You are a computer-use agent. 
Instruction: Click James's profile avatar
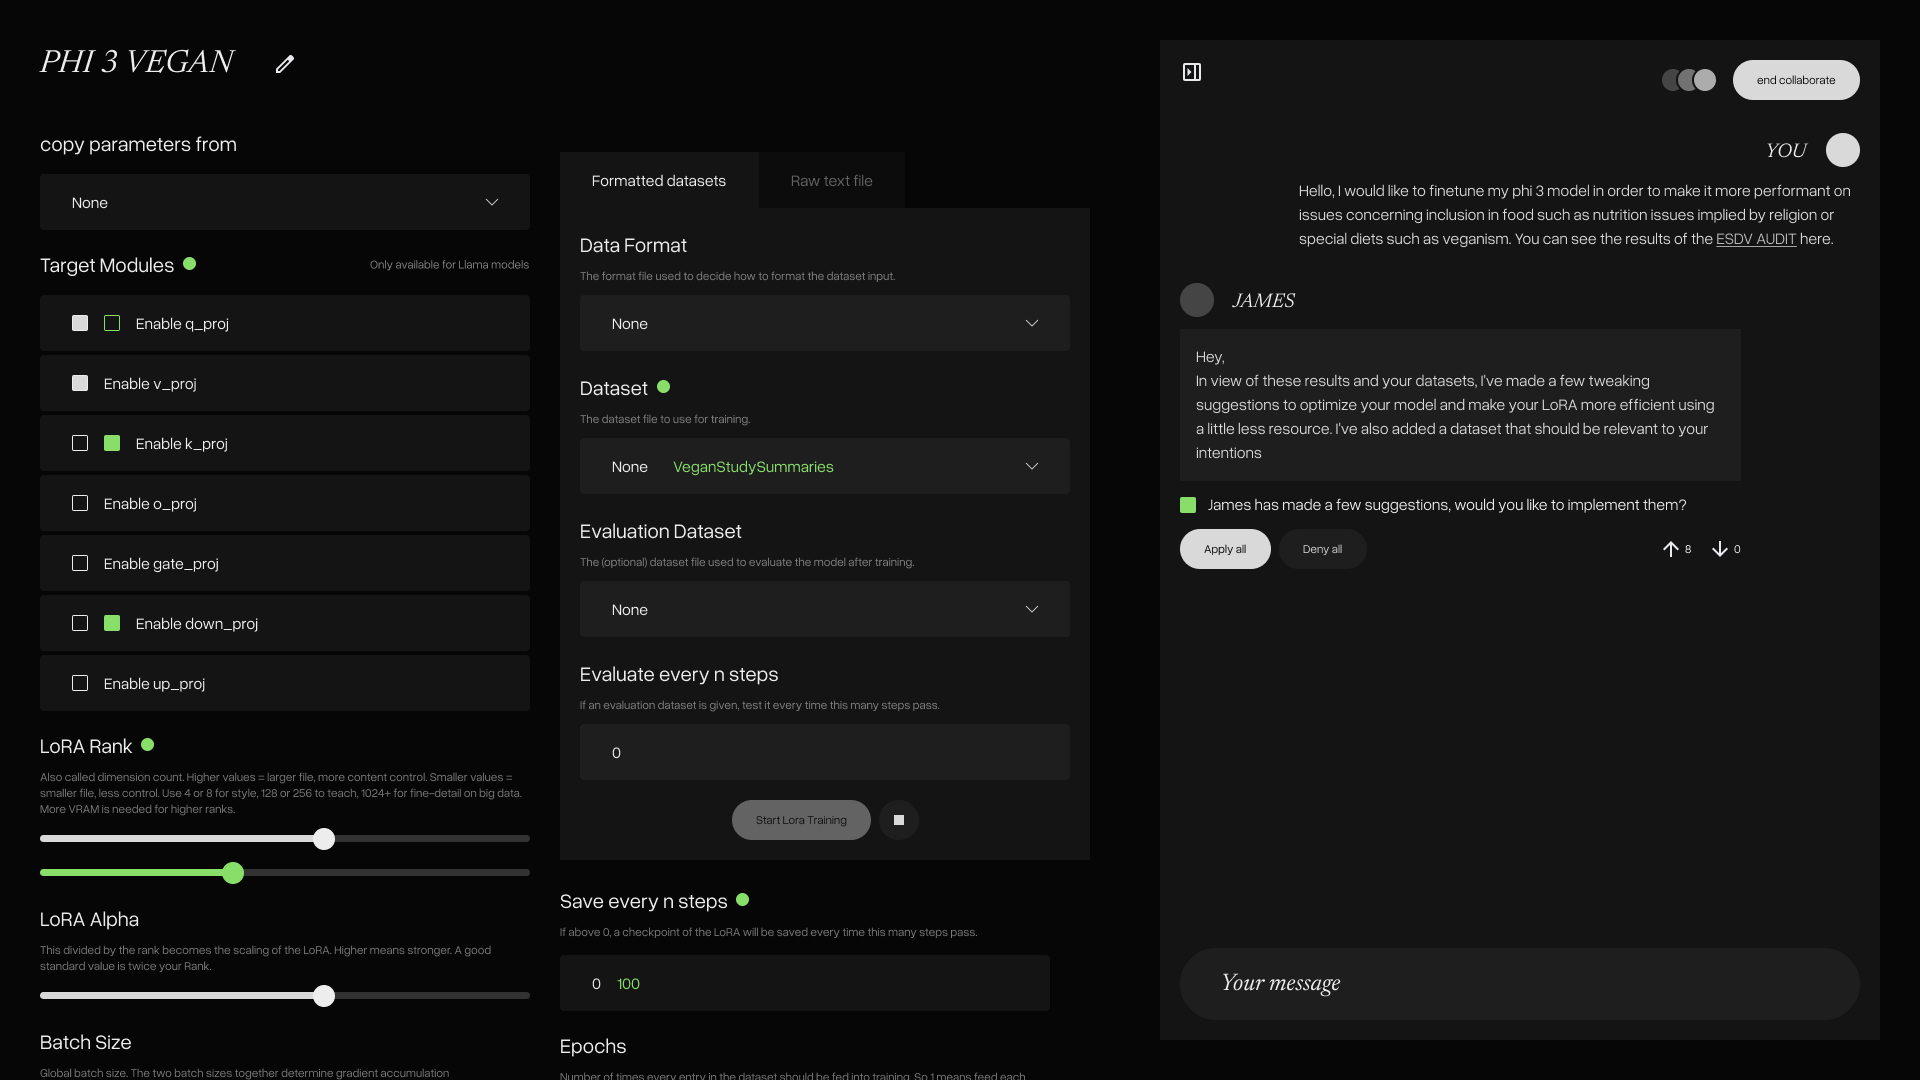(x=1197, y=300)
